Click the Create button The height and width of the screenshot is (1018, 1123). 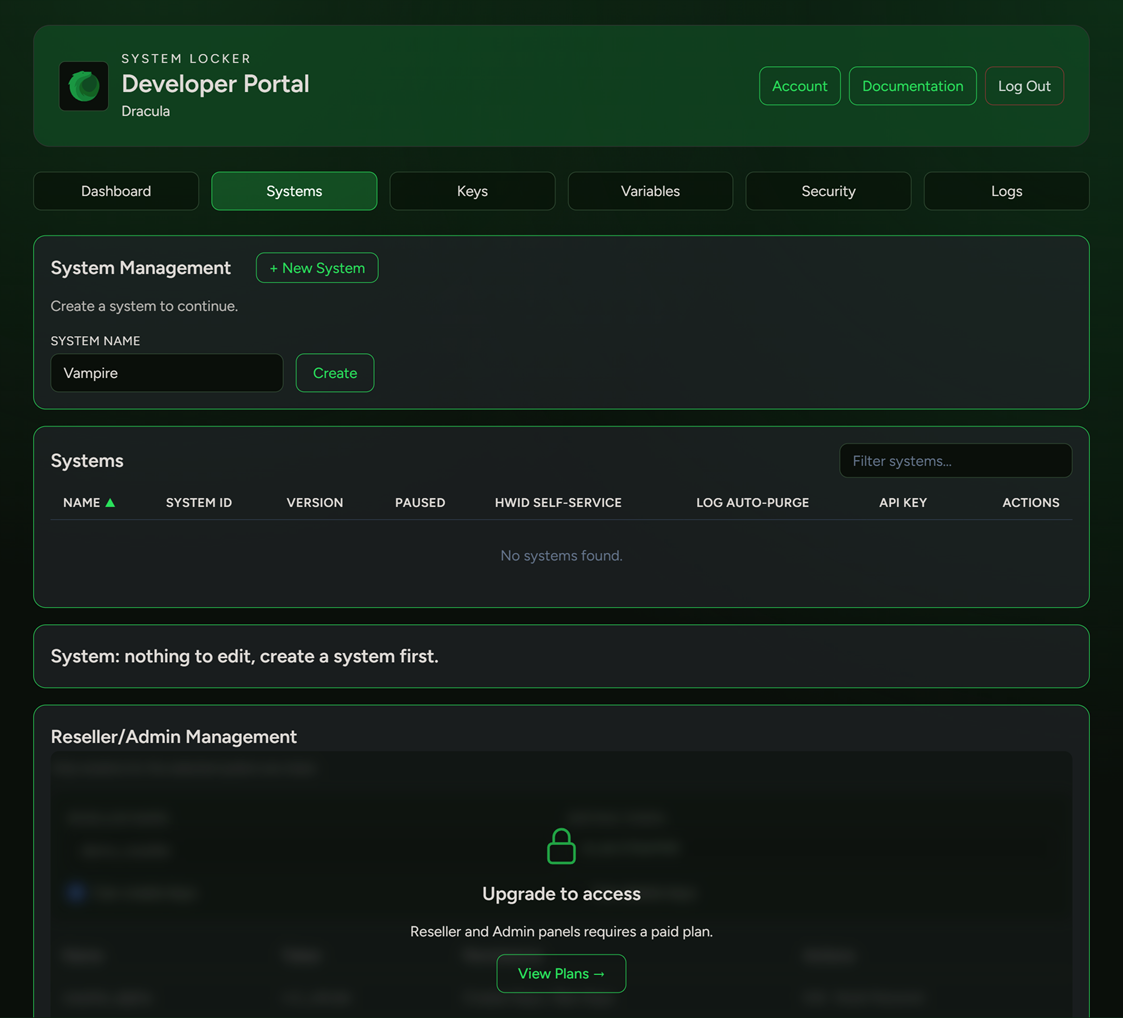click(x=335, y=373)
